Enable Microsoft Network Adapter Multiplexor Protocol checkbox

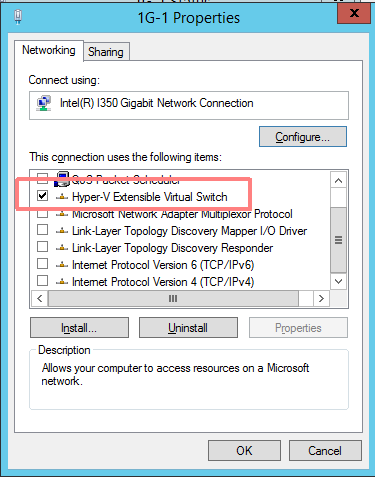coord(42,213)
